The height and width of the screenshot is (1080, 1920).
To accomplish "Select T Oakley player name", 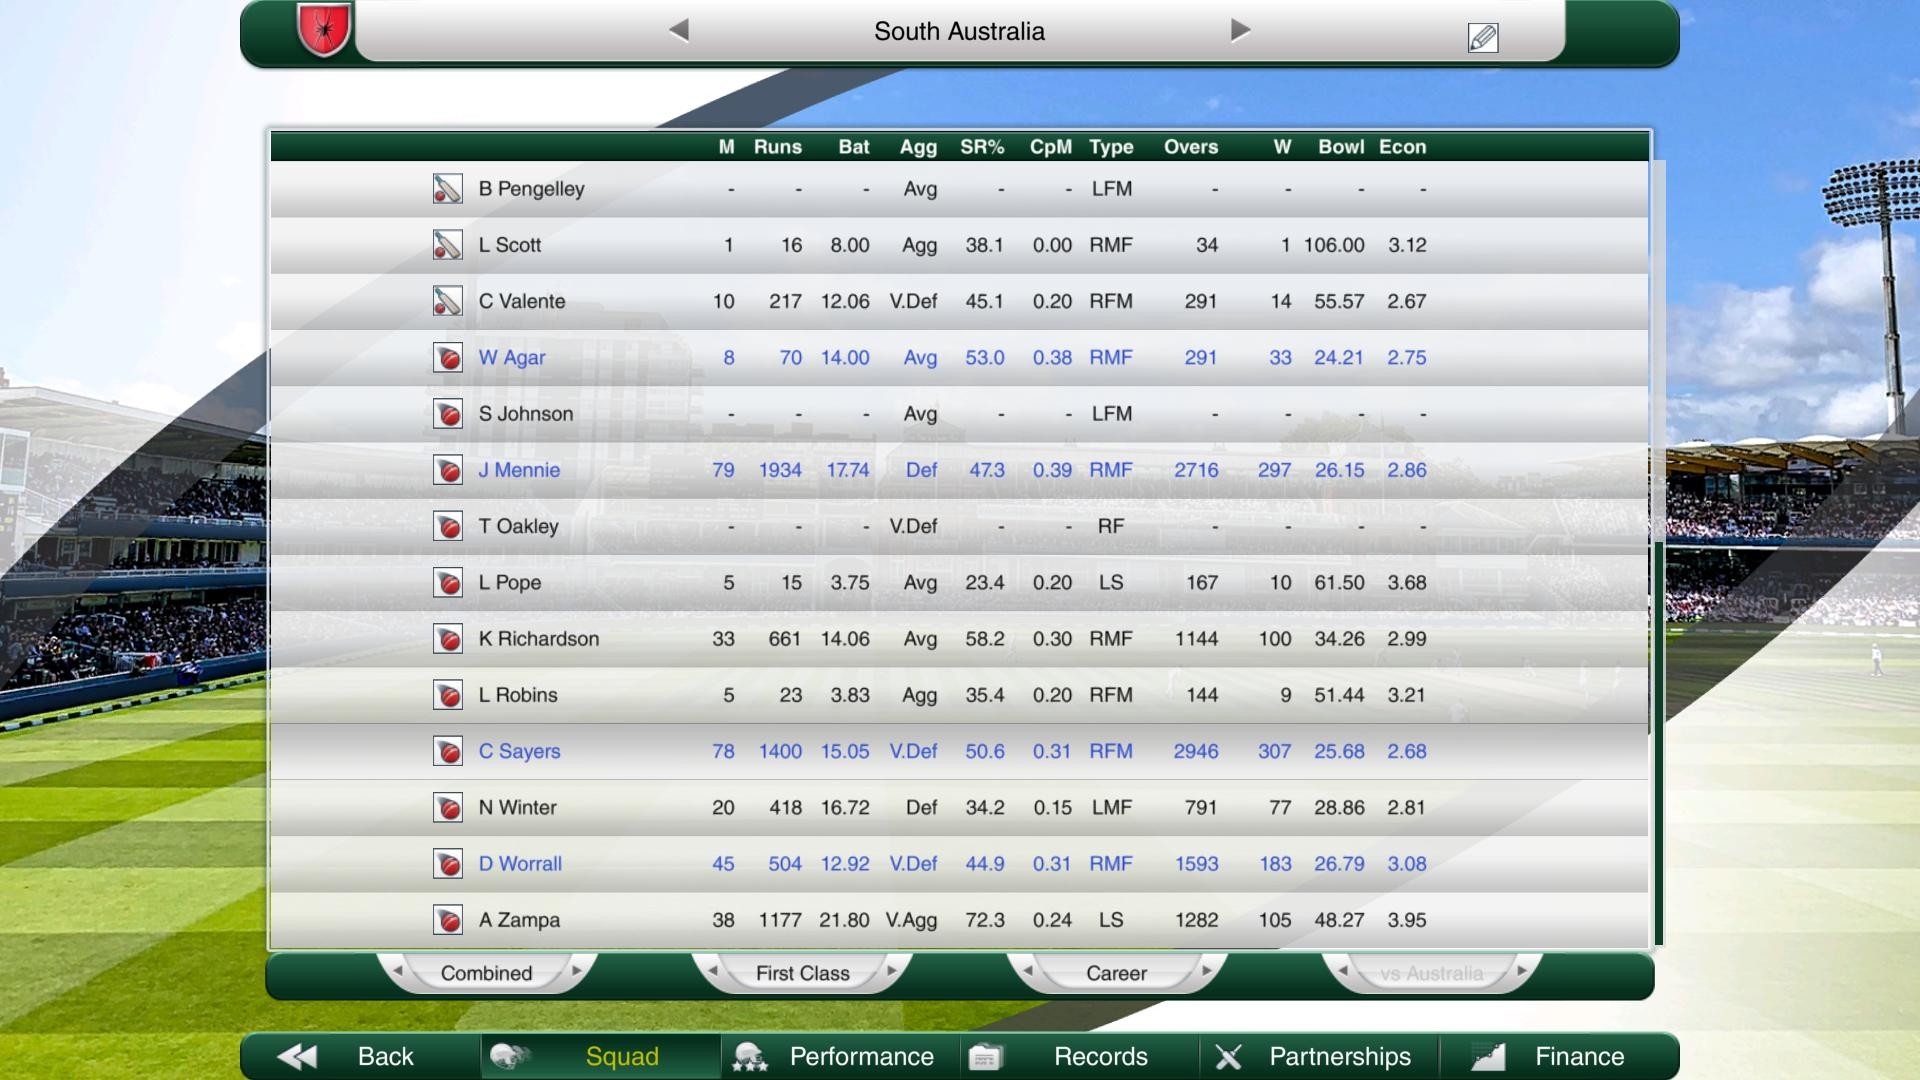I will 518,527.
